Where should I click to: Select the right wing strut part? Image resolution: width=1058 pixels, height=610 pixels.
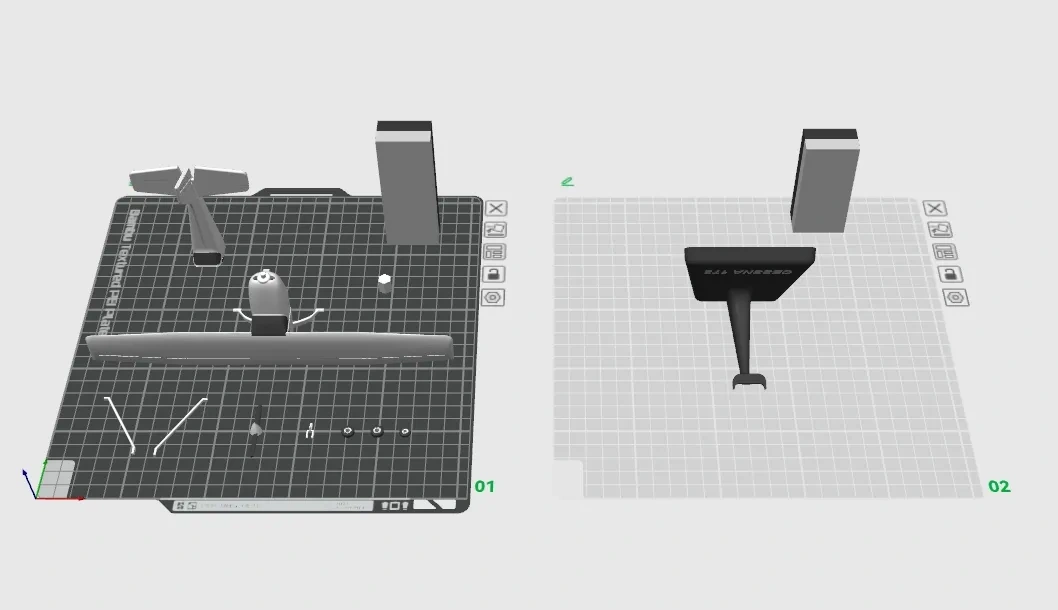tap(179, 426)
